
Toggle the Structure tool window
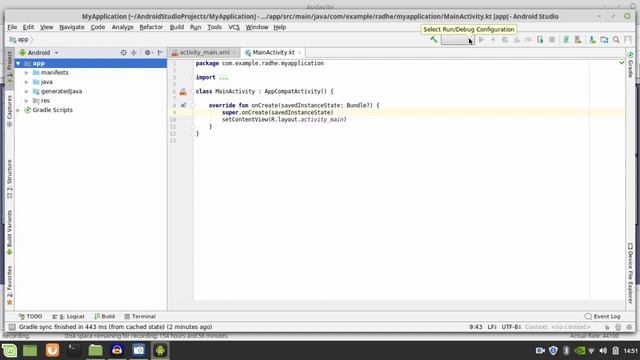click(x=9, y=179)
